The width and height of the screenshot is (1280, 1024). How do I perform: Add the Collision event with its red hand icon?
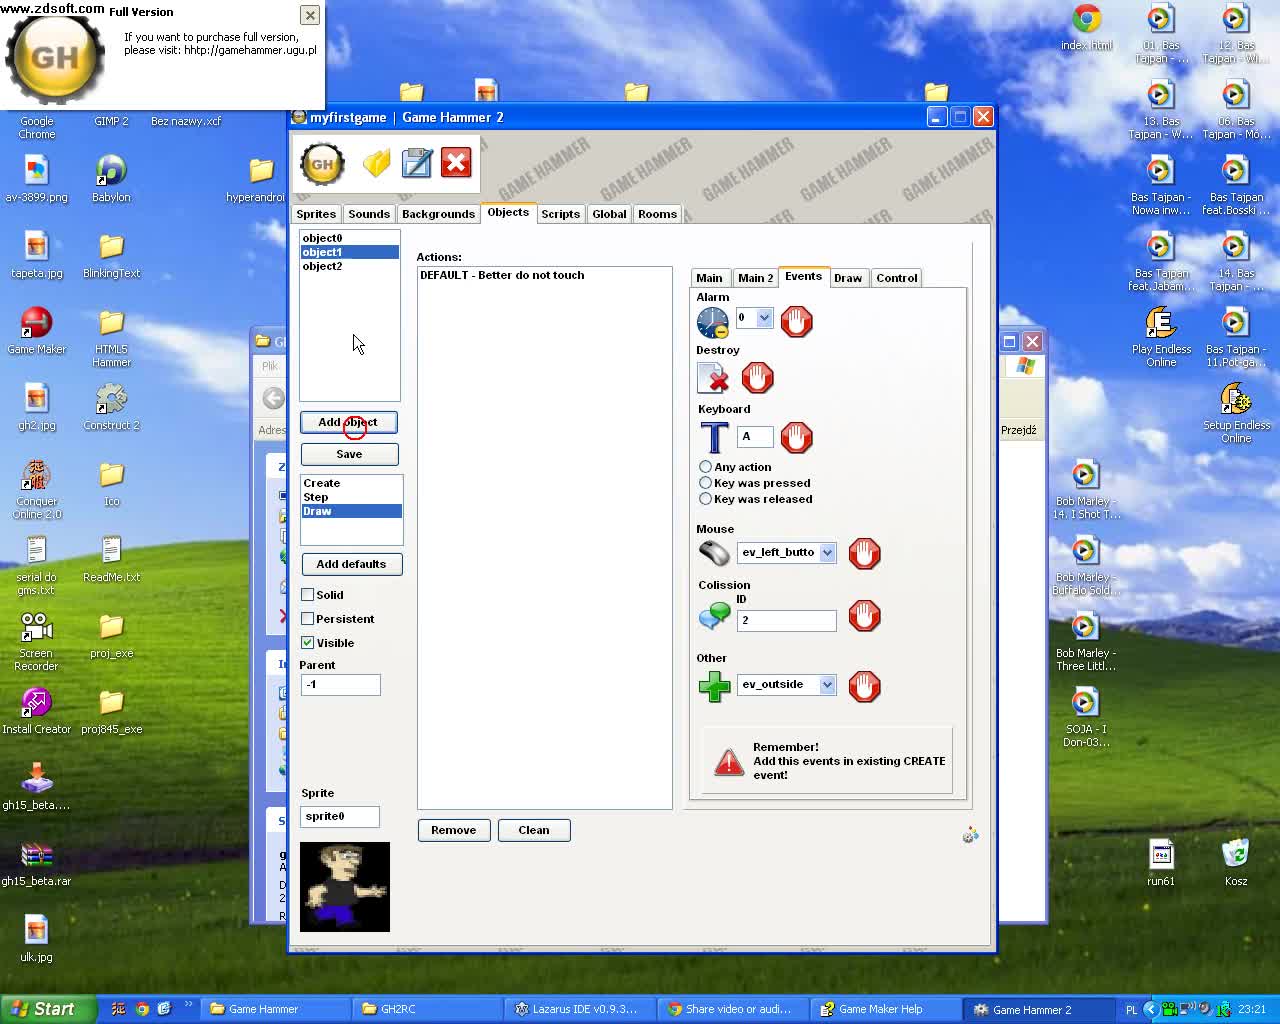point(865,616)
